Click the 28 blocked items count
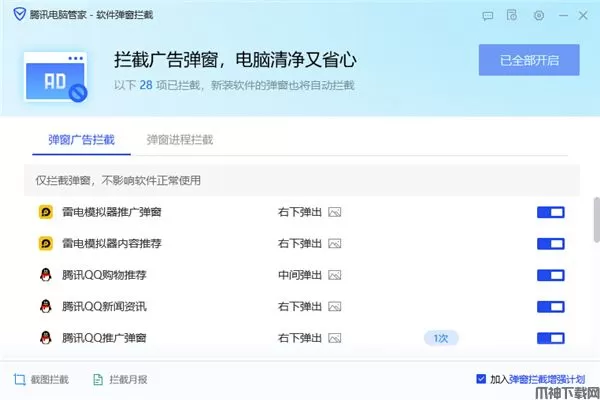This screenshot has height=400, width=600. 146,85
